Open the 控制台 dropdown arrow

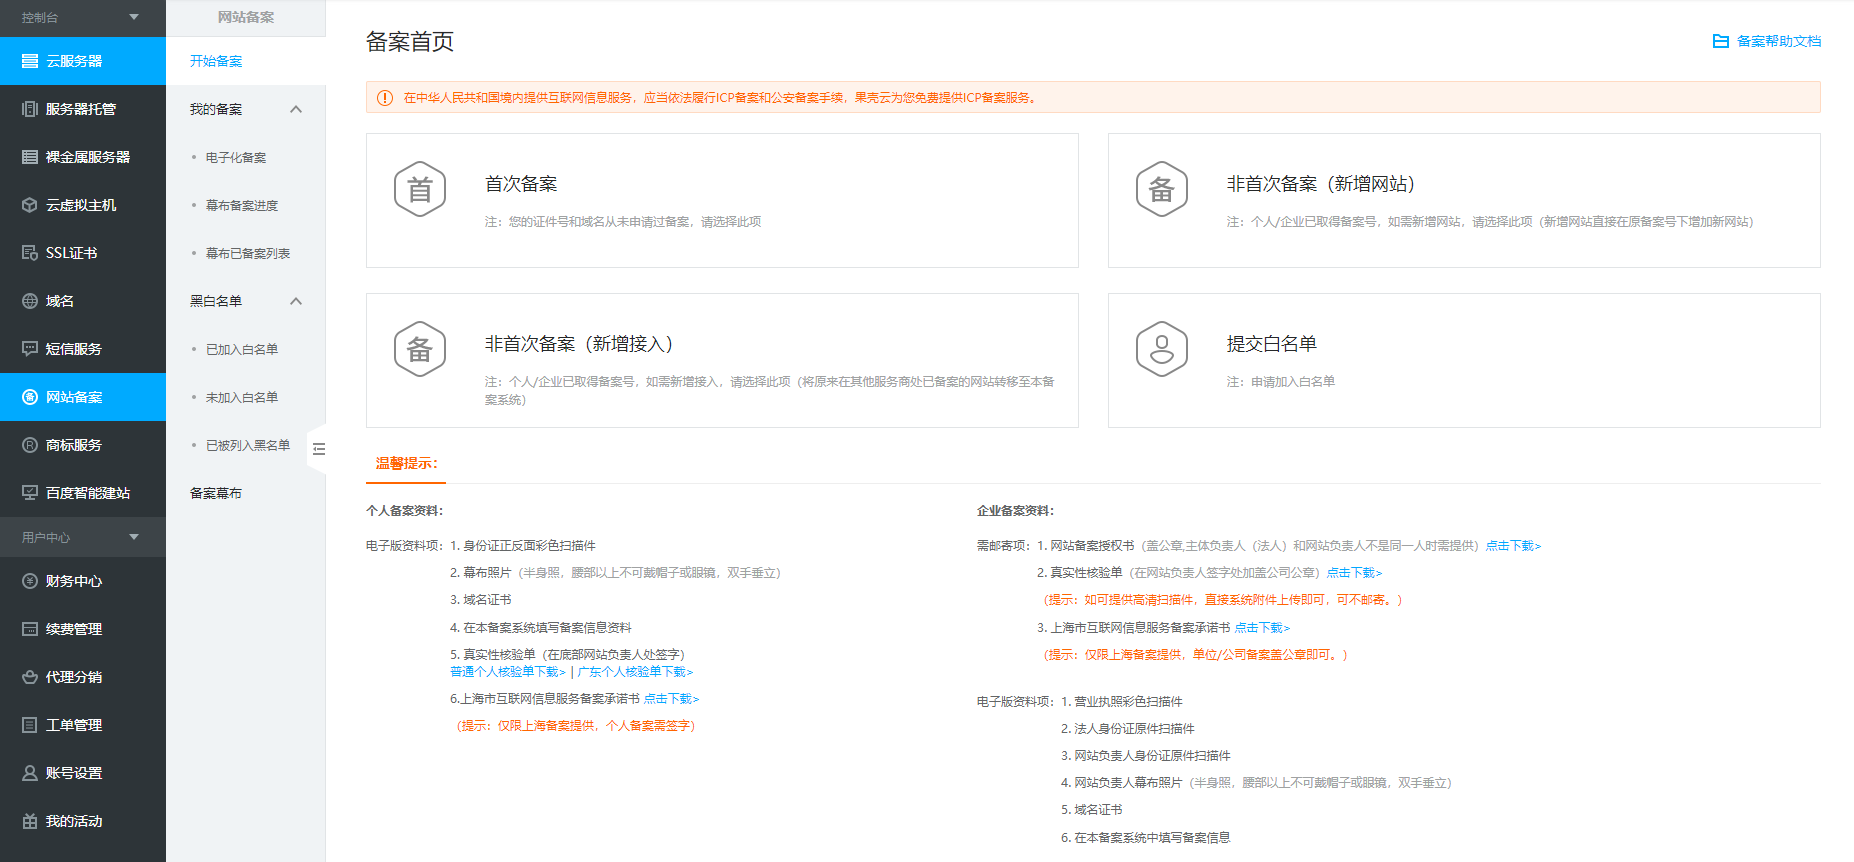(x=134, y=17)
